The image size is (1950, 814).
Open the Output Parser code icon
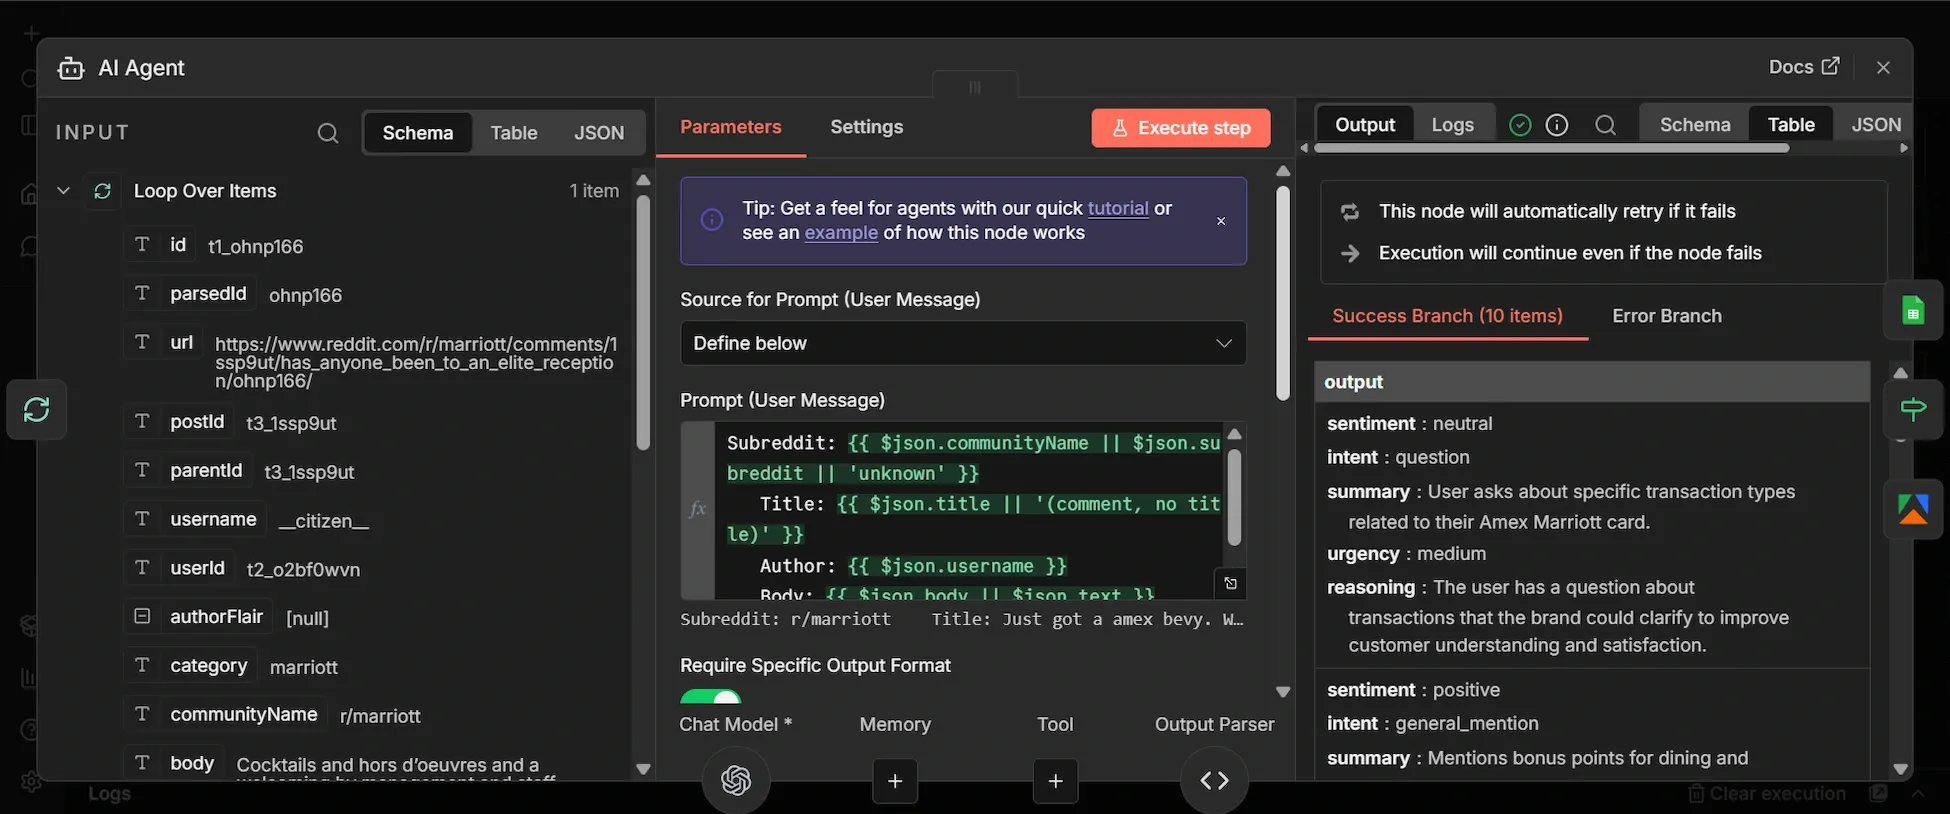1214,780
